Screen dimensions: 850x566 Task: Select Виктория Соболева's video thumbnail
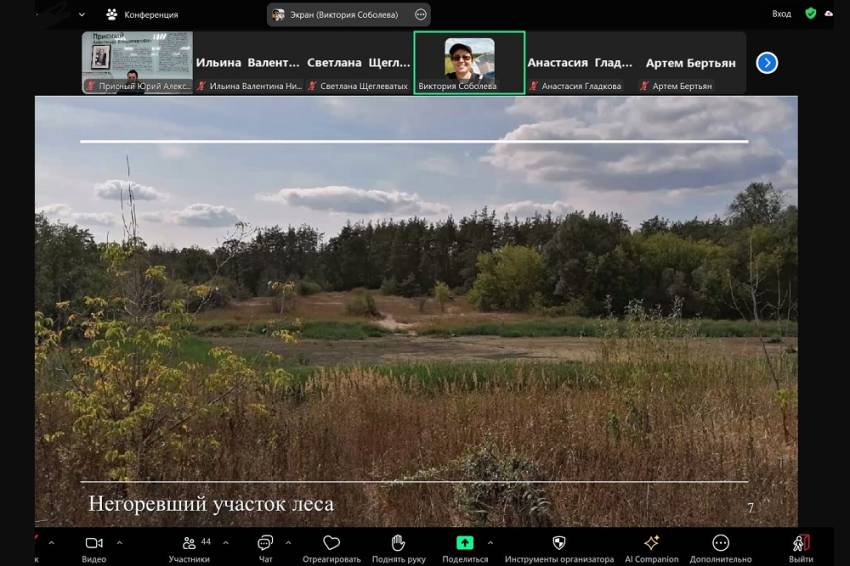pyautogui.click(x=469, y=62)
